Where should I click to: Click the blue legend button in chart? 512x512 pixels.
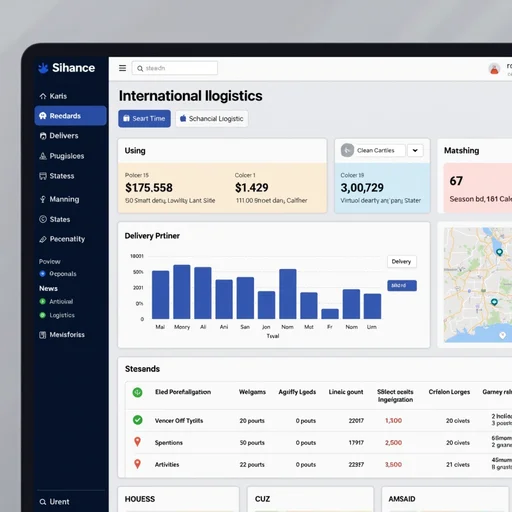(402, 286)
